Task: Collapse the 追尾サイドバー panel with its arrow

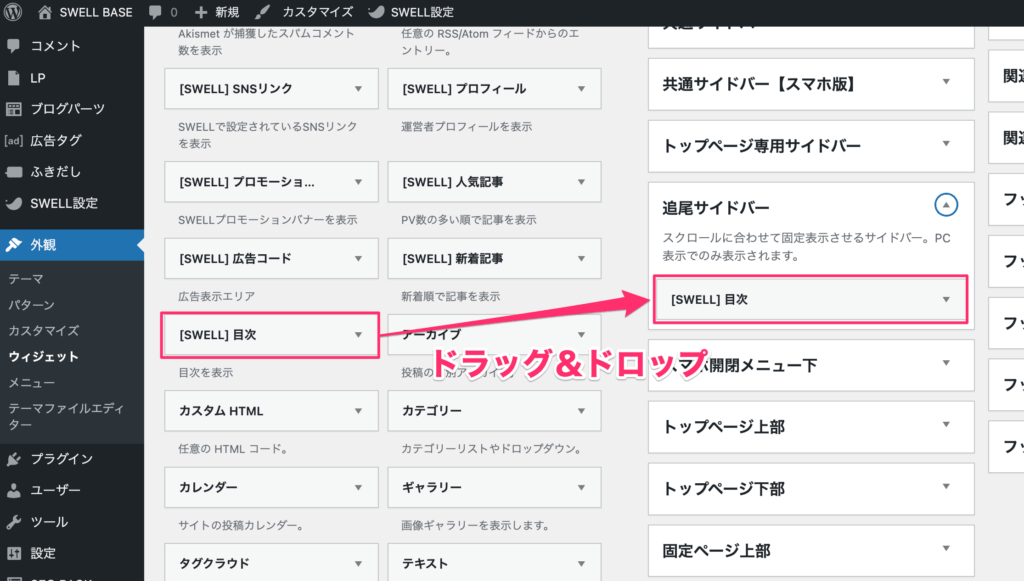Action: click(x=945, y=205)
